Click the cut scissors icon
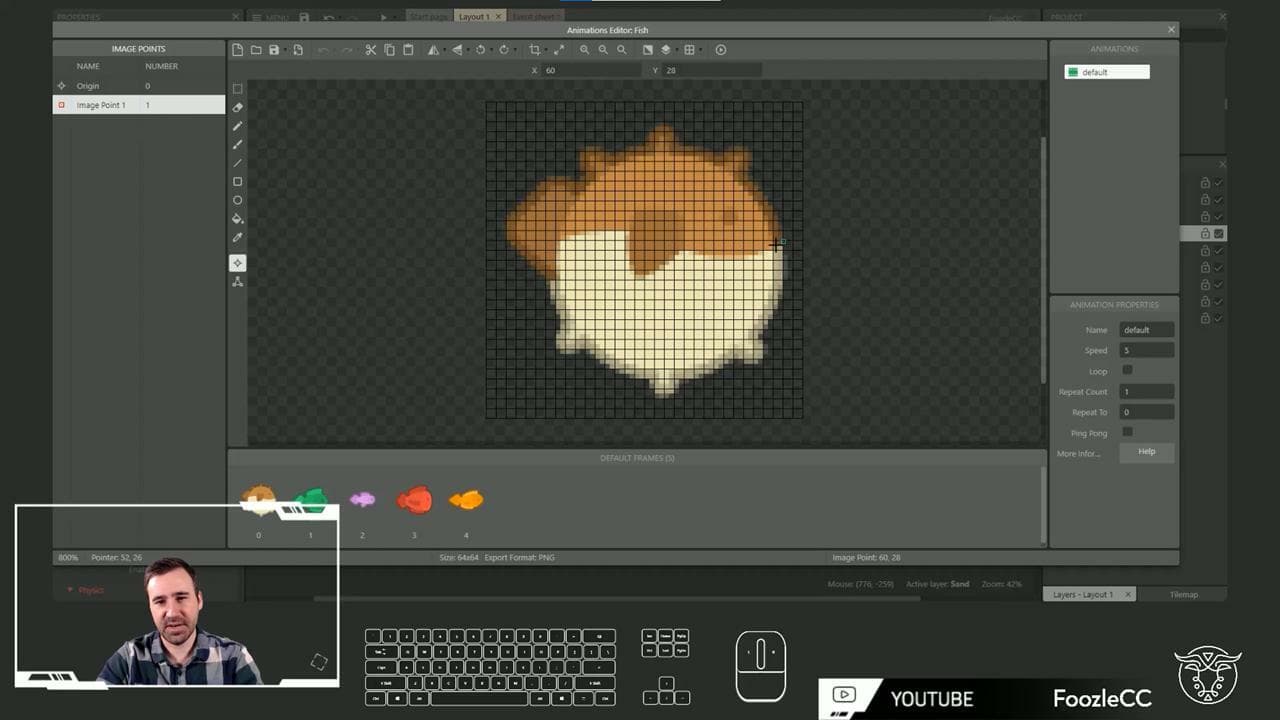 (370, 50)
